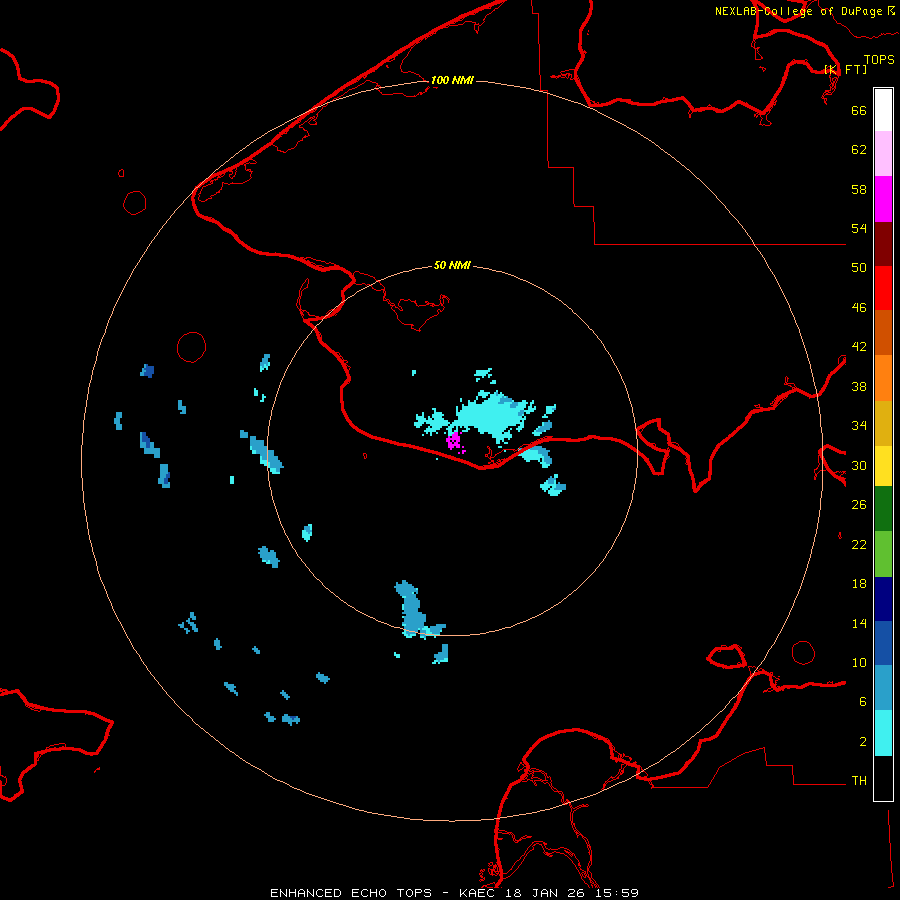Pick the light green legend swatch
The image size is (900, 900).
(x=883, y=554)
